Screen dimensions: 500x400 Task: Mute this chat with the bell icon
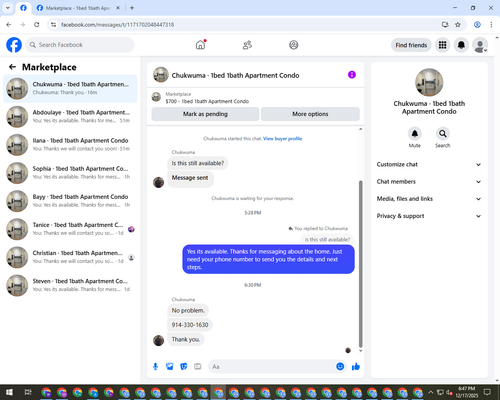415,134
